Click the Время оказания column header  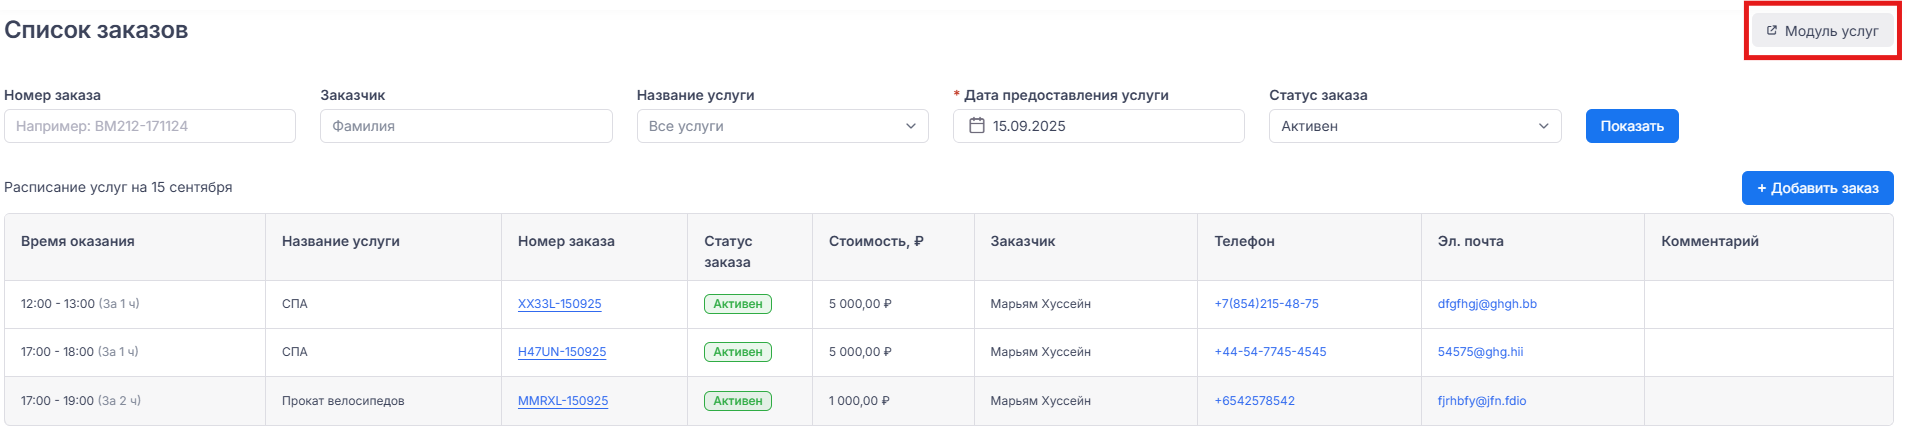click(x=78, y=241)
